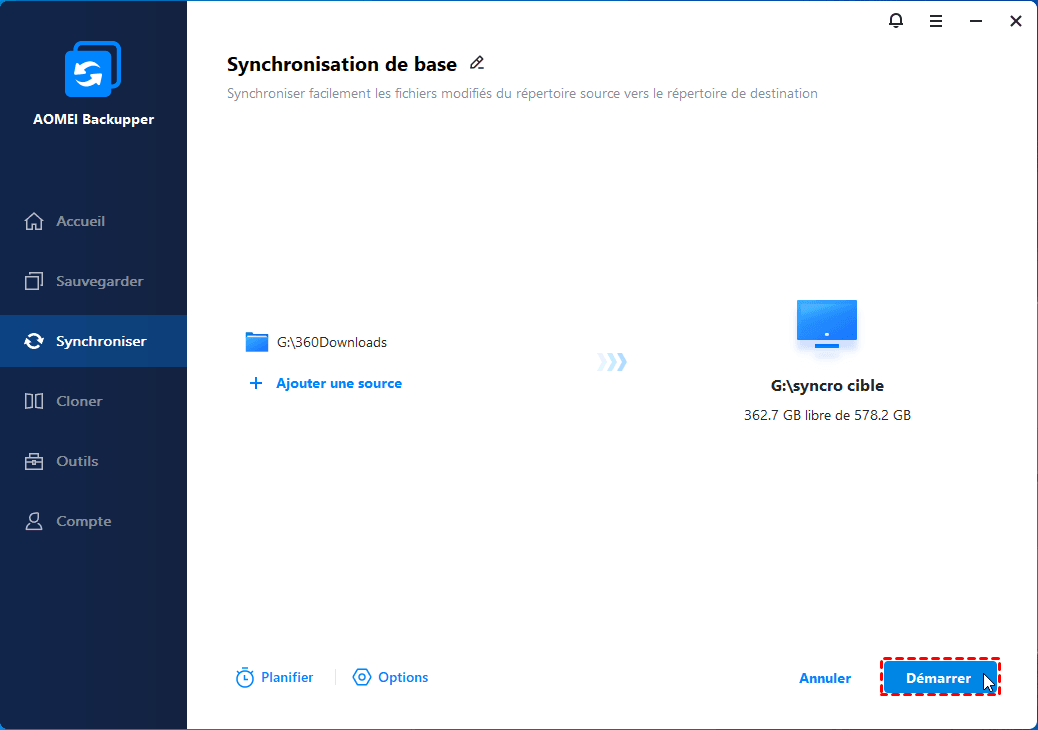Click the Sauvegarder sidebar icon
This screenshot has height=730, width=1038.
pyautogui.click(x=34, y=281)
